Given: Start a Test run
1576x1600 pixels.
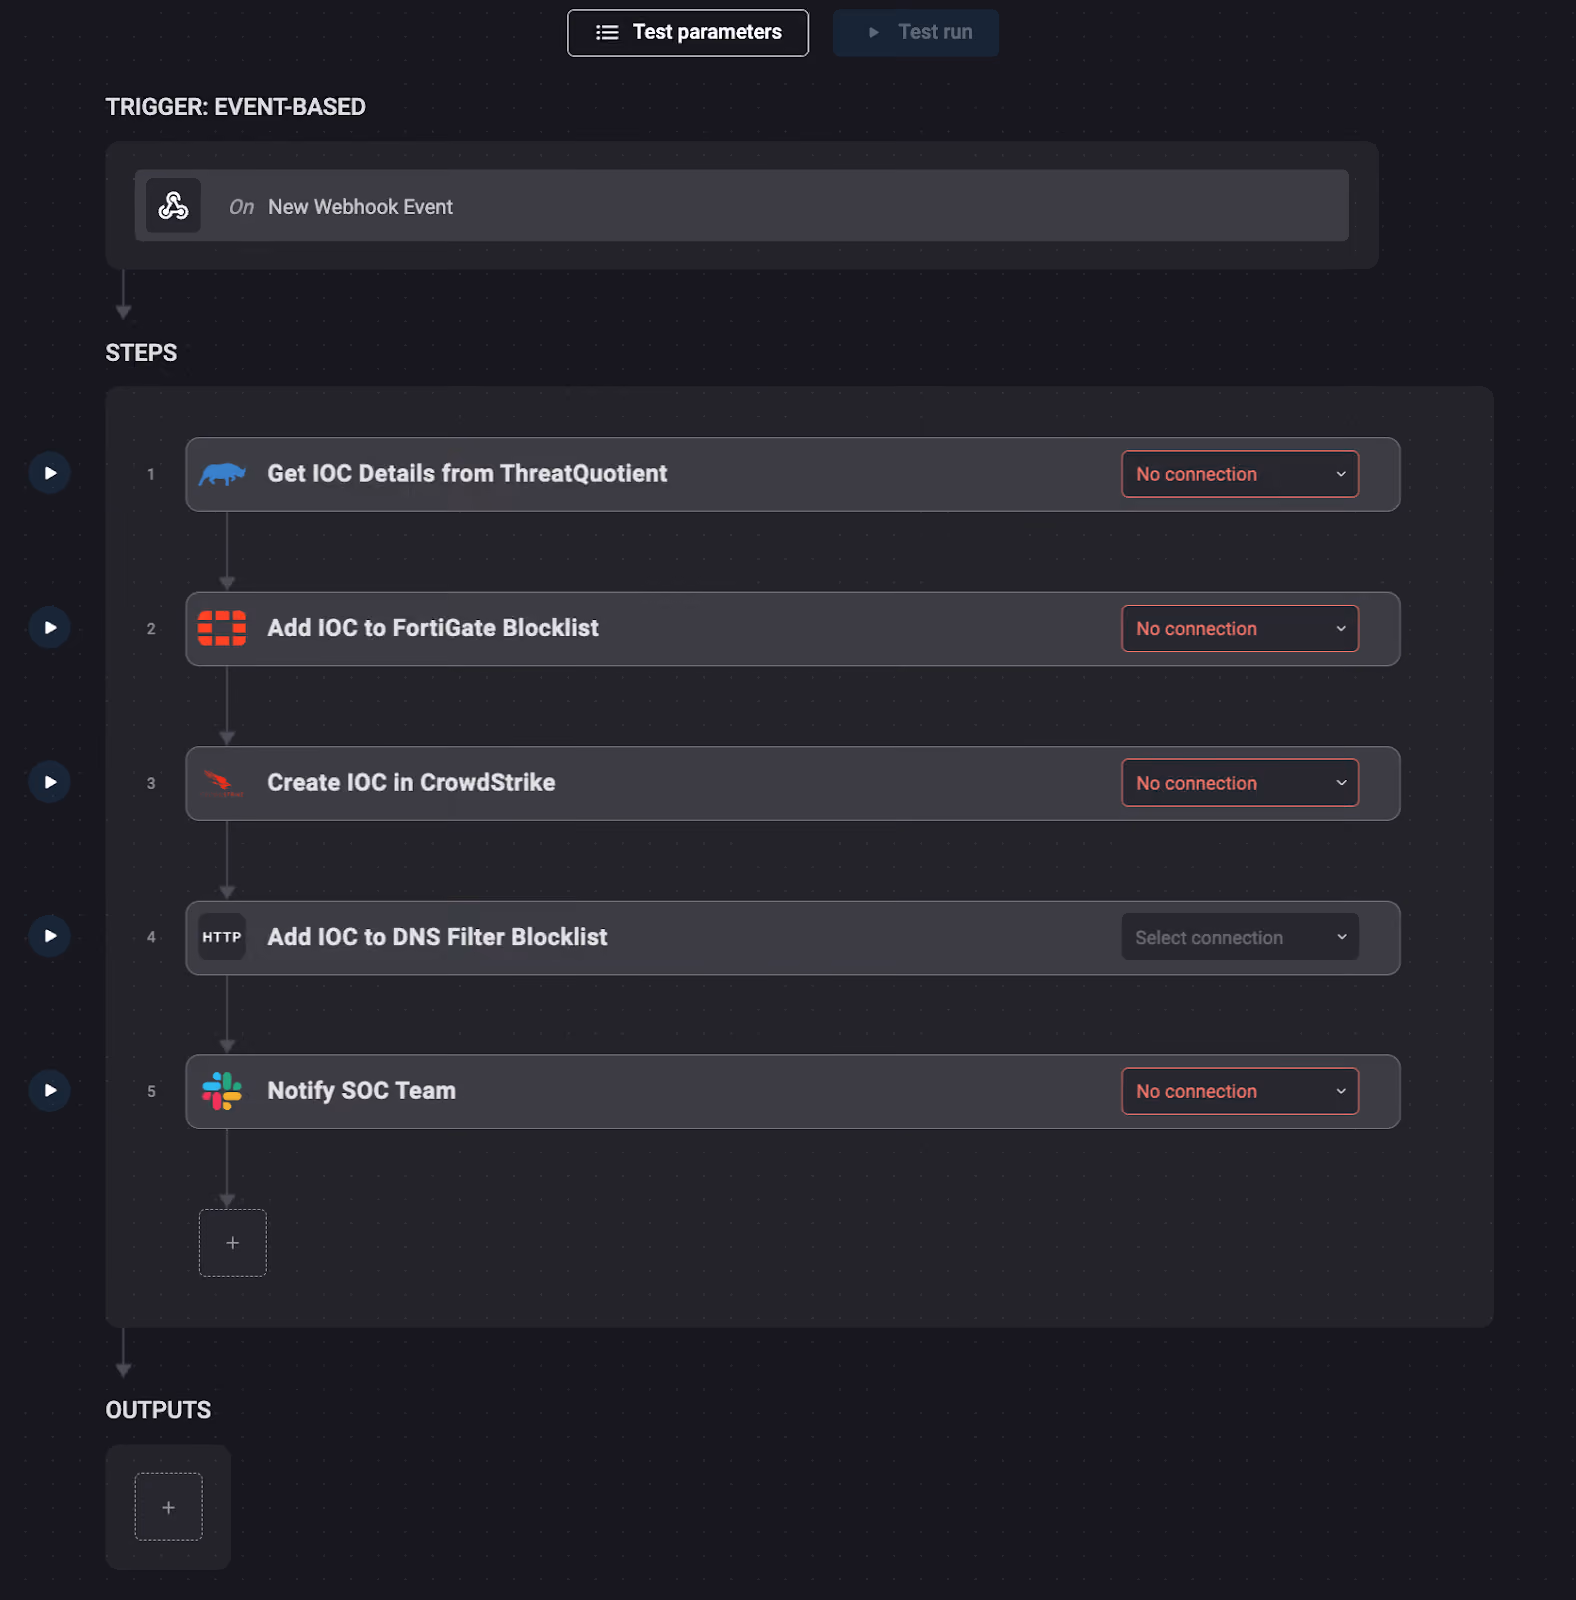Looking at the screenshot, I should pyautogui.click(x=916, y=33).
